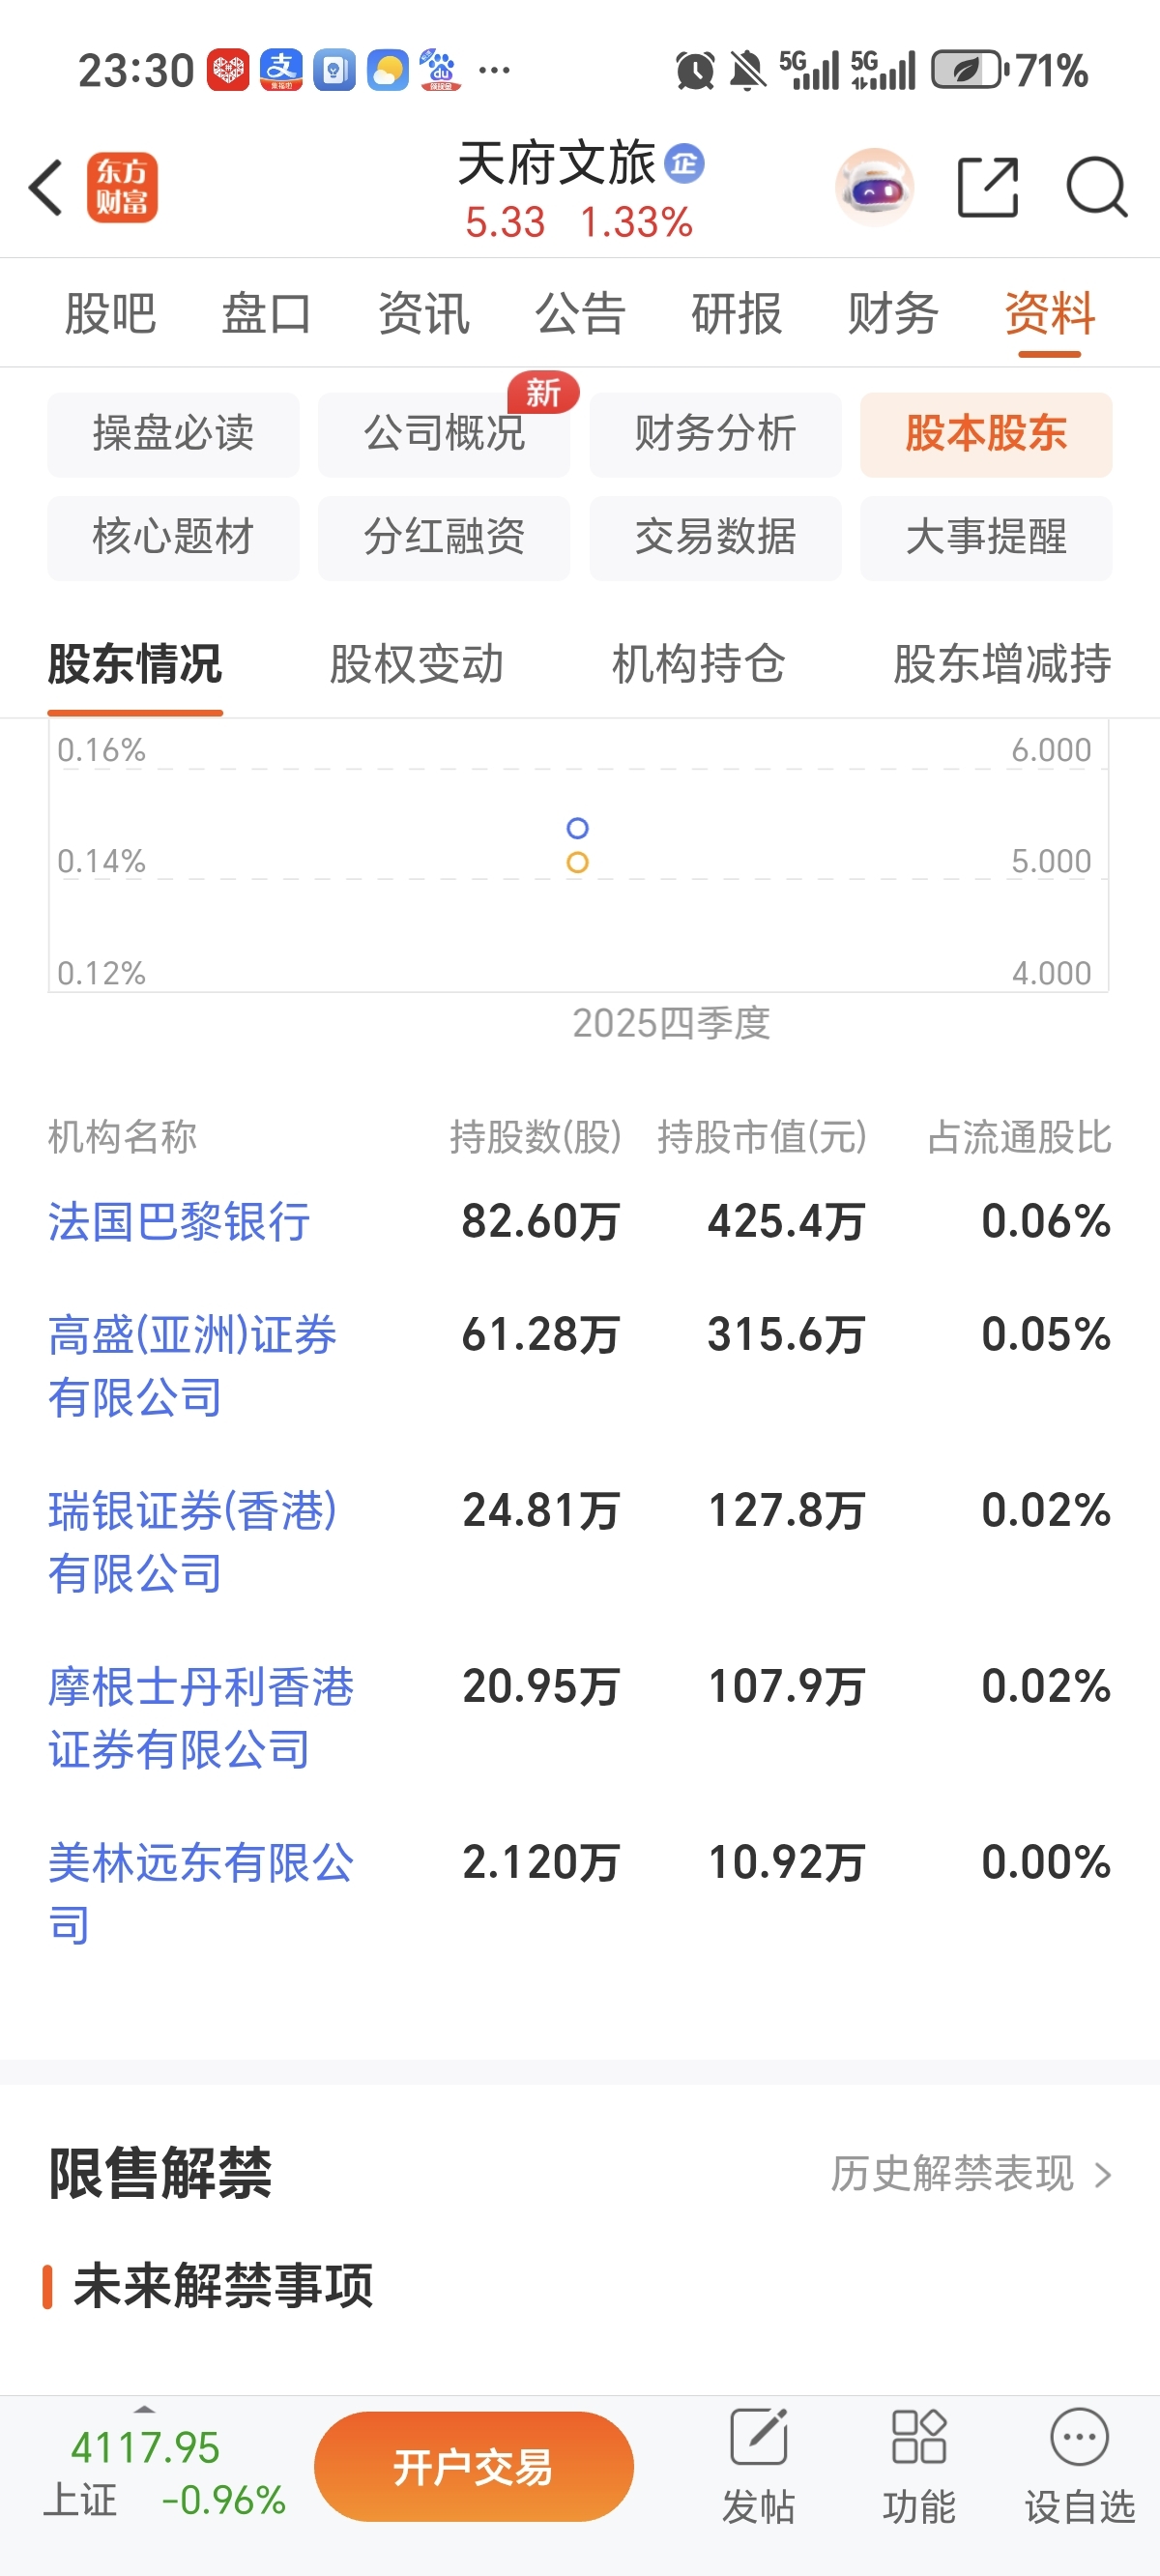Screen dimensions: 1160x2576
Task: Tap the 发帖 post icon
Action: point(758,2437)
